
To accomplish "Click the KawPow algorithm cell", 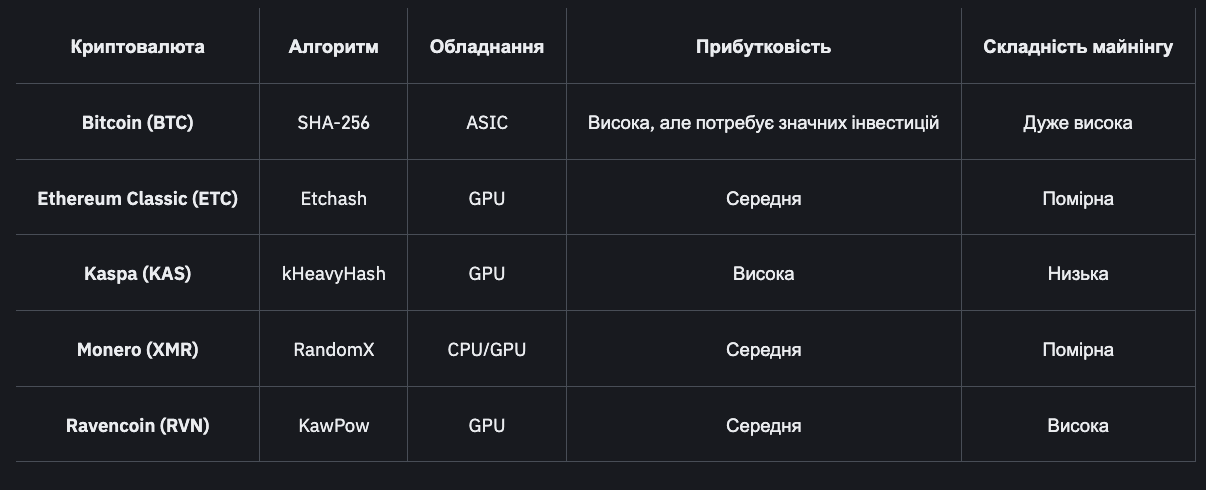I will [x=333, y=426].
